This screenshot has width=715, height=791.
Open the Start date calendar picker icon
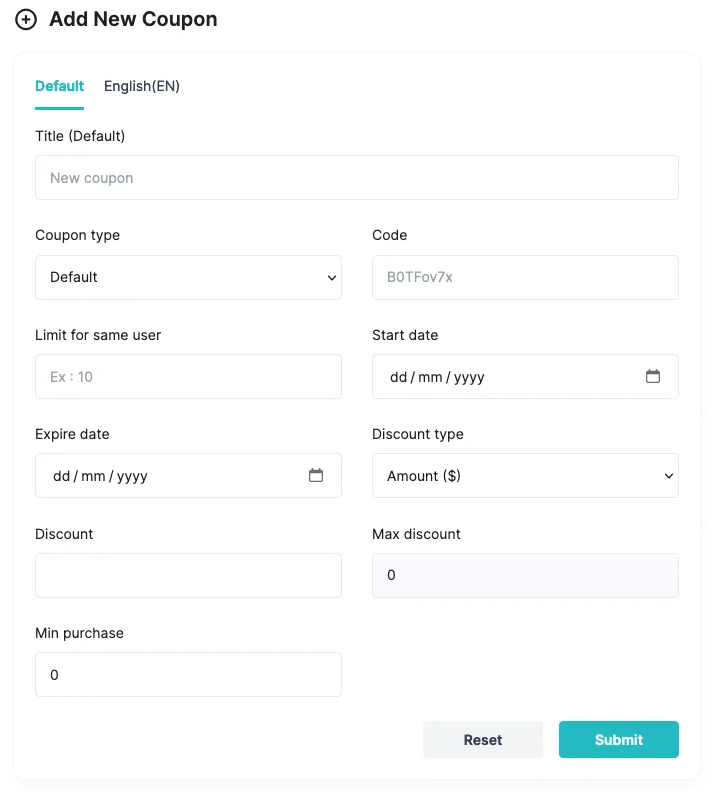[x=652, y=376]
